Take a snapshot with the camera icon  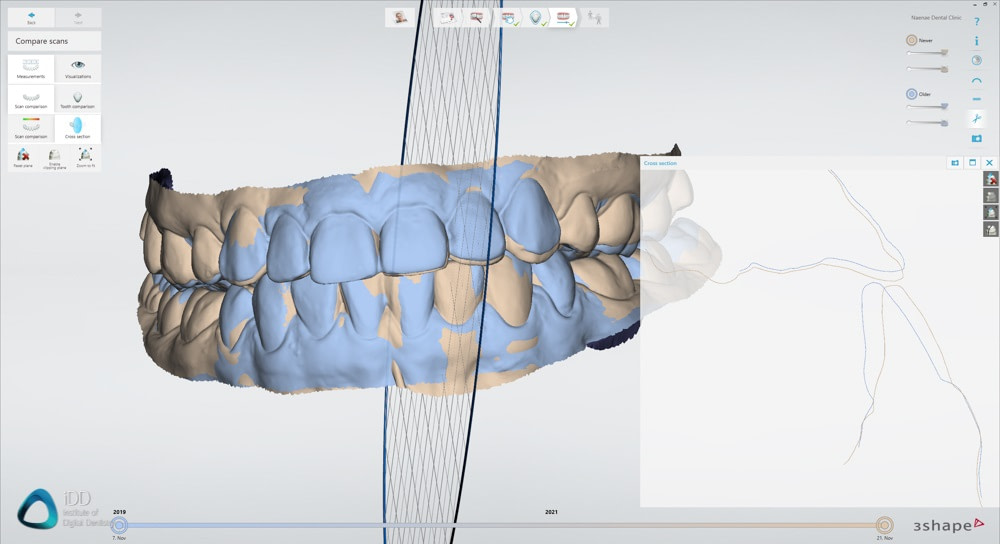click(x=976, y=138)
